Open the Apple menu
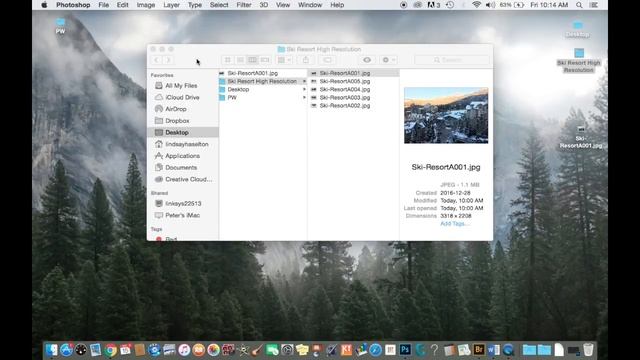 click(44, 5)
